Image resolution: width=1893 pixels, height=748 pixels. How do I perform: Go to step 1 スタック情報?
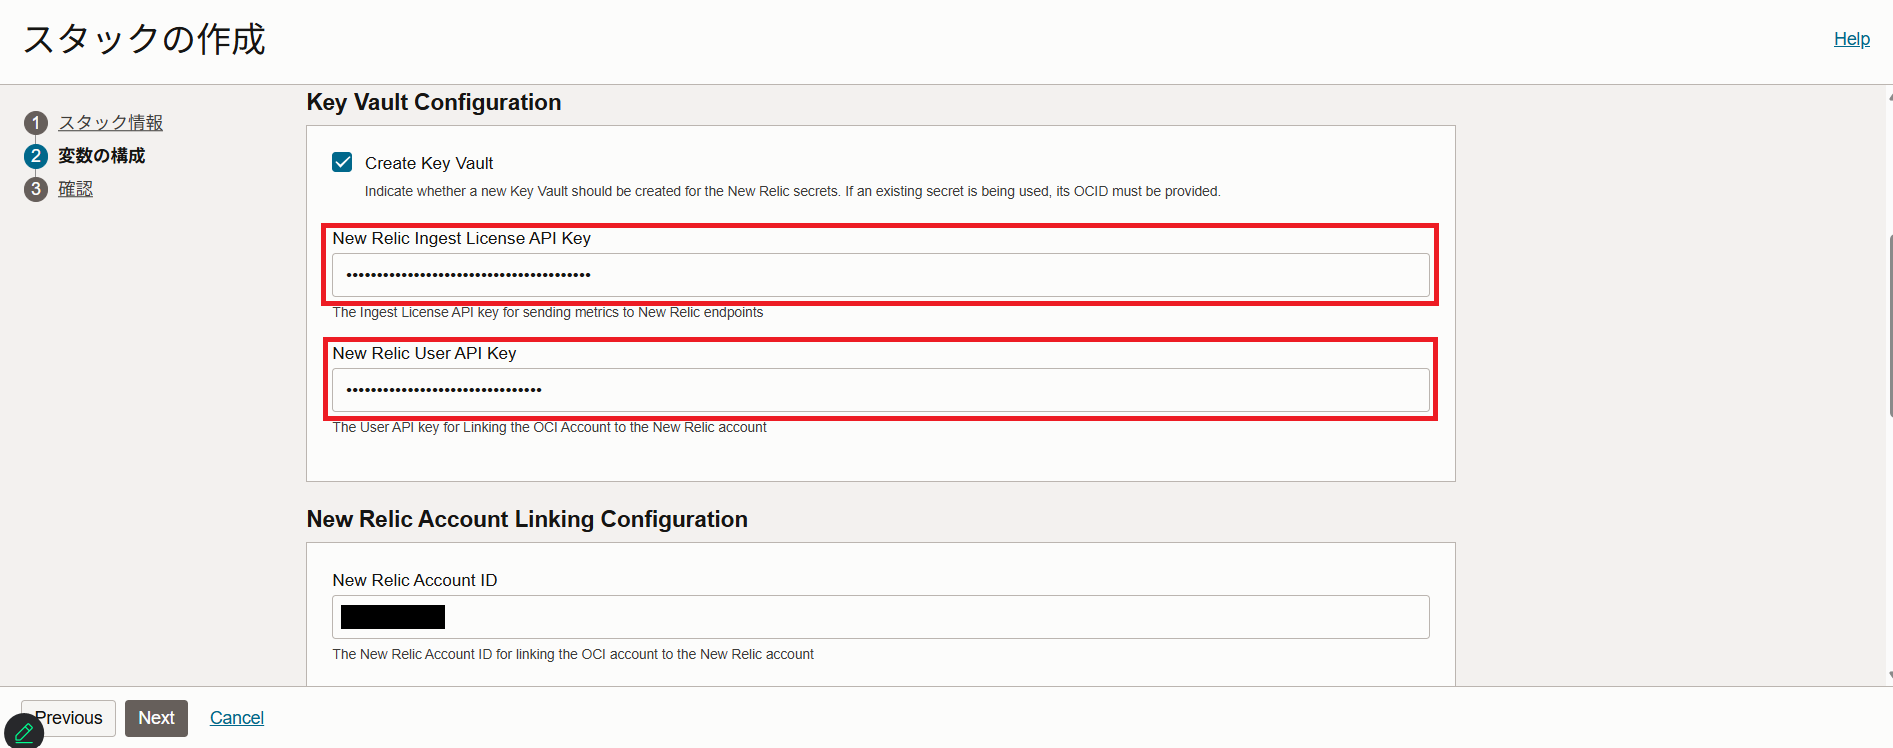click(110, 123)
